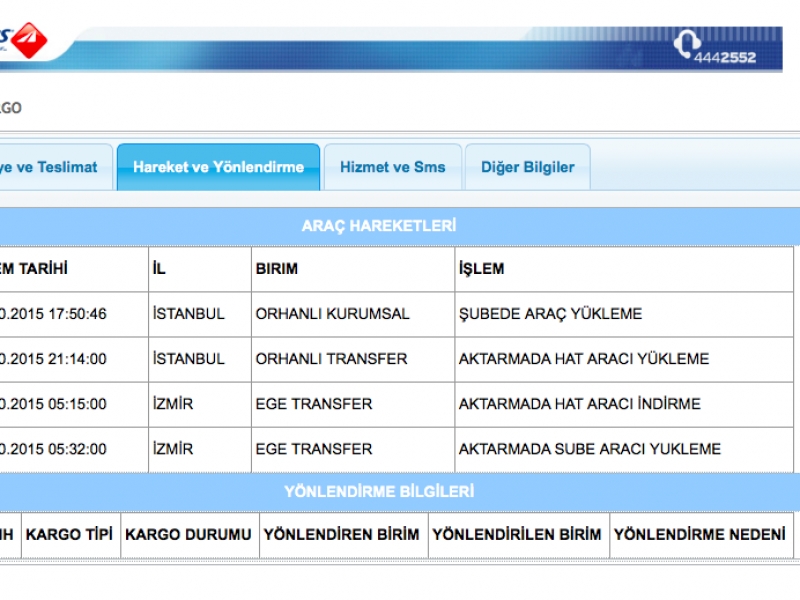The width and height of the screenshot is (800, 600).
Task: Click the YÖNLENDİRME BİLGİLERİ section header
Action: tap(379, 491)
